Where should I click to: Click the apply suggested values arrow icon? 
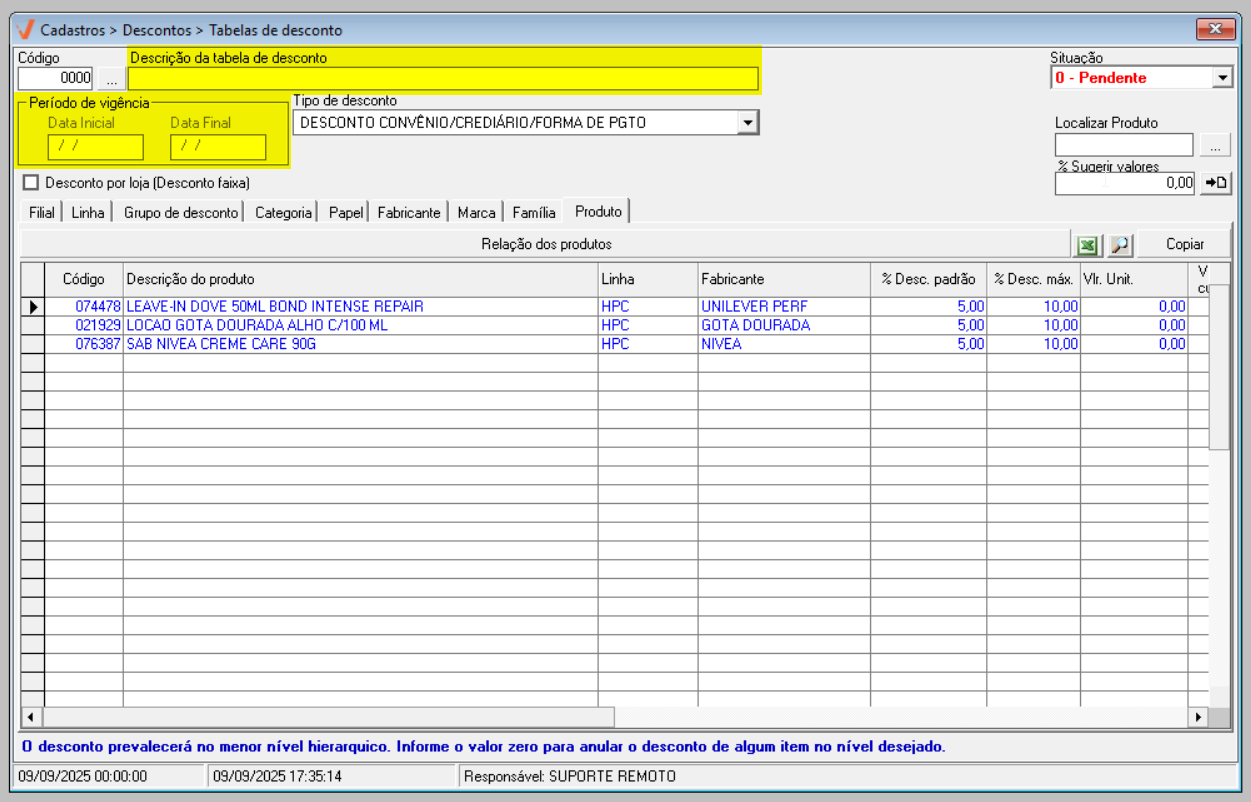pyautogui.click(x=1215, y=183)
